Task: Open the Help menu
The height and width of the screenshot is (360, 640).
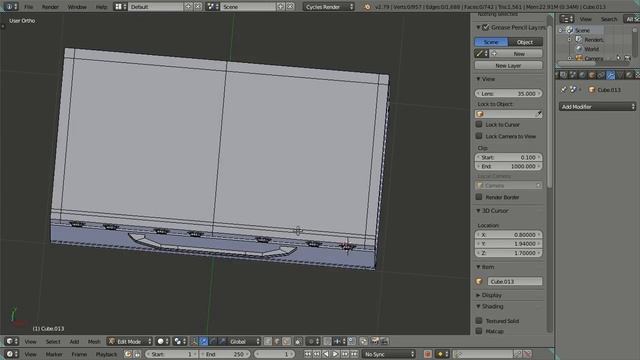Action: pyautogui.click(x=101, y=7)
